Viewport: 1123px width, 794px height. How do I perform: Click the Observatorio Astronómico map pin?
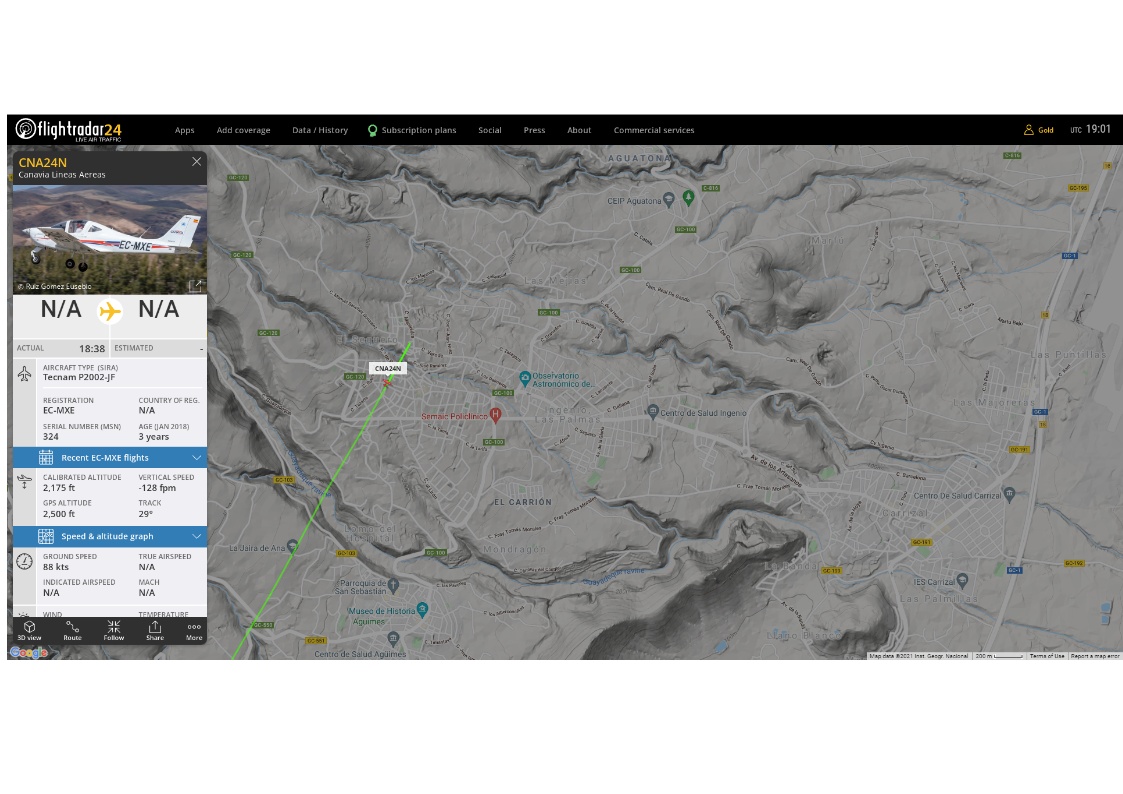525,377
